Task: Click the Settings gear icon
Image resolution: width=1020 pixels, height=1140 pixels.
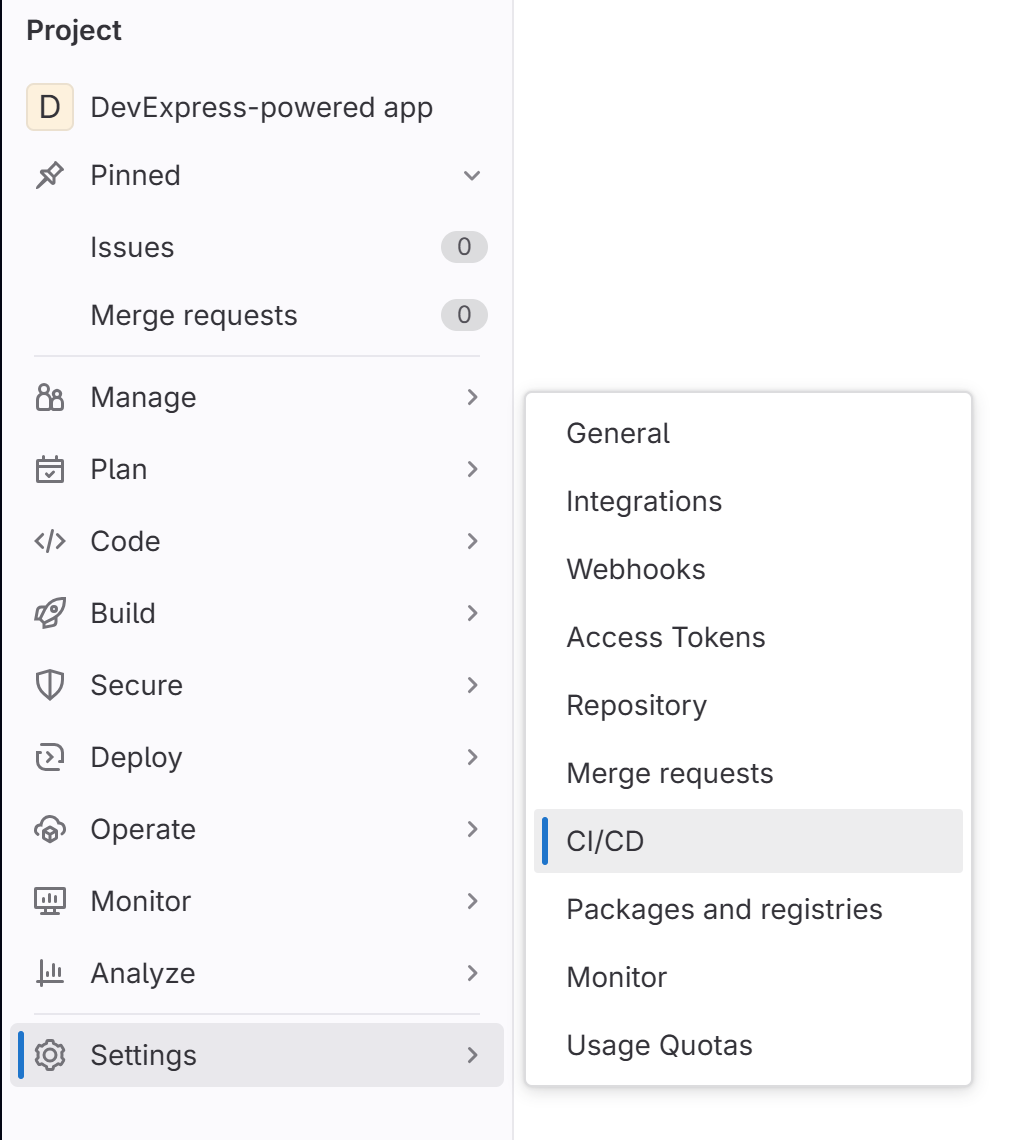Action: (49, 1056)
